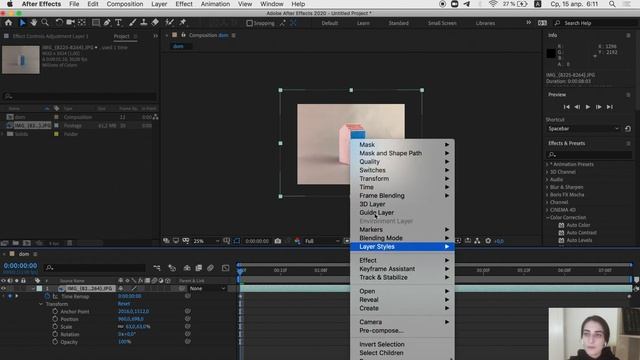The height and width of the screenshot is (360, 640).
Task: Expand the Animation Presets category
Action: (x=547, y=164)
